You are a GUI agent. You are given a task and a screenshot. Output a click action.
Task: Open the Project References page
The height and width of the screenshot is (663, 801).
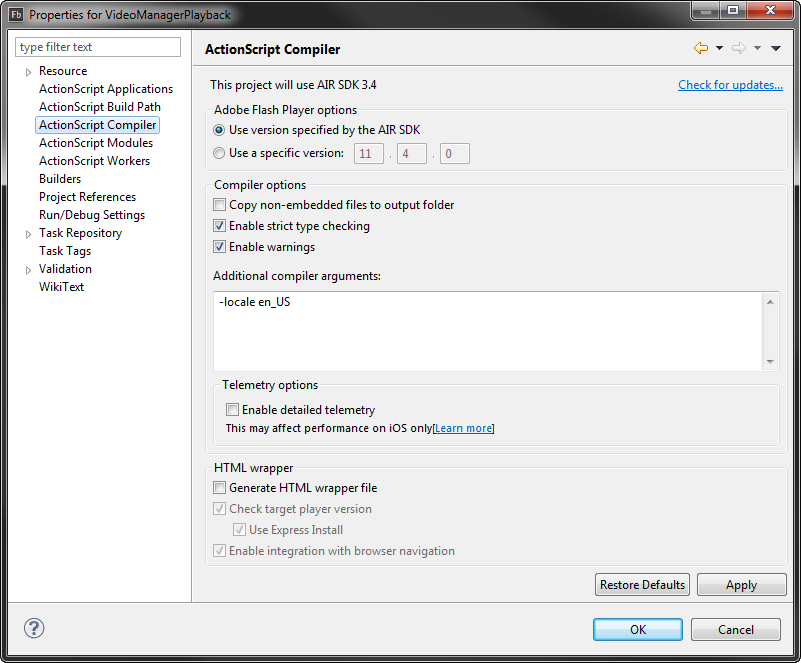[88, 197]
